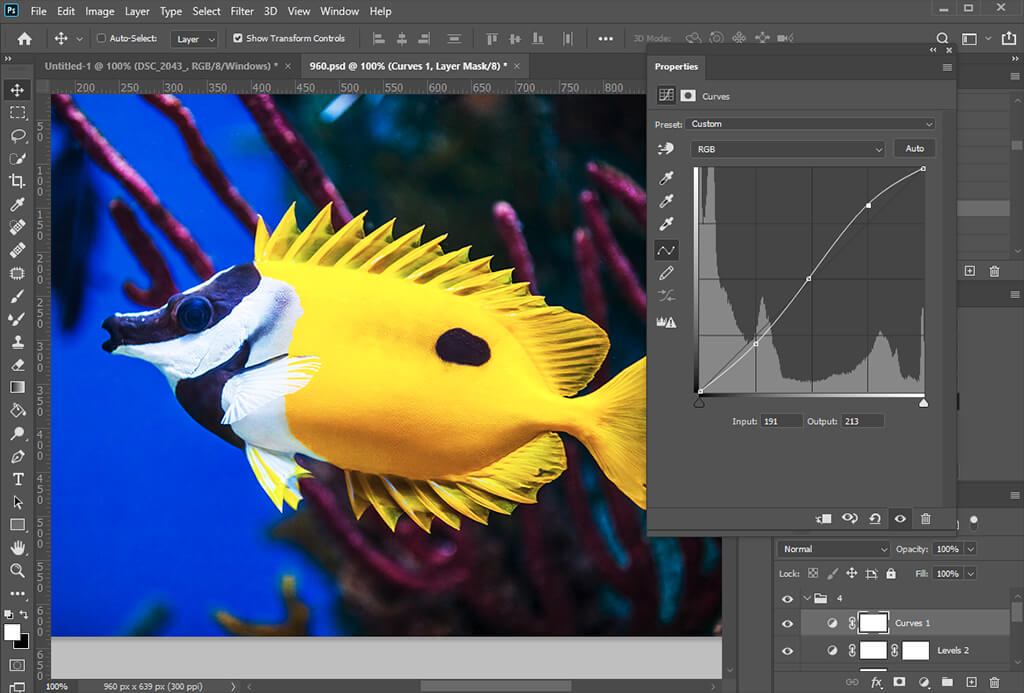Toggle view previous state in Properties
Screen dimensions: 1024x693
(x=850, y=519)
